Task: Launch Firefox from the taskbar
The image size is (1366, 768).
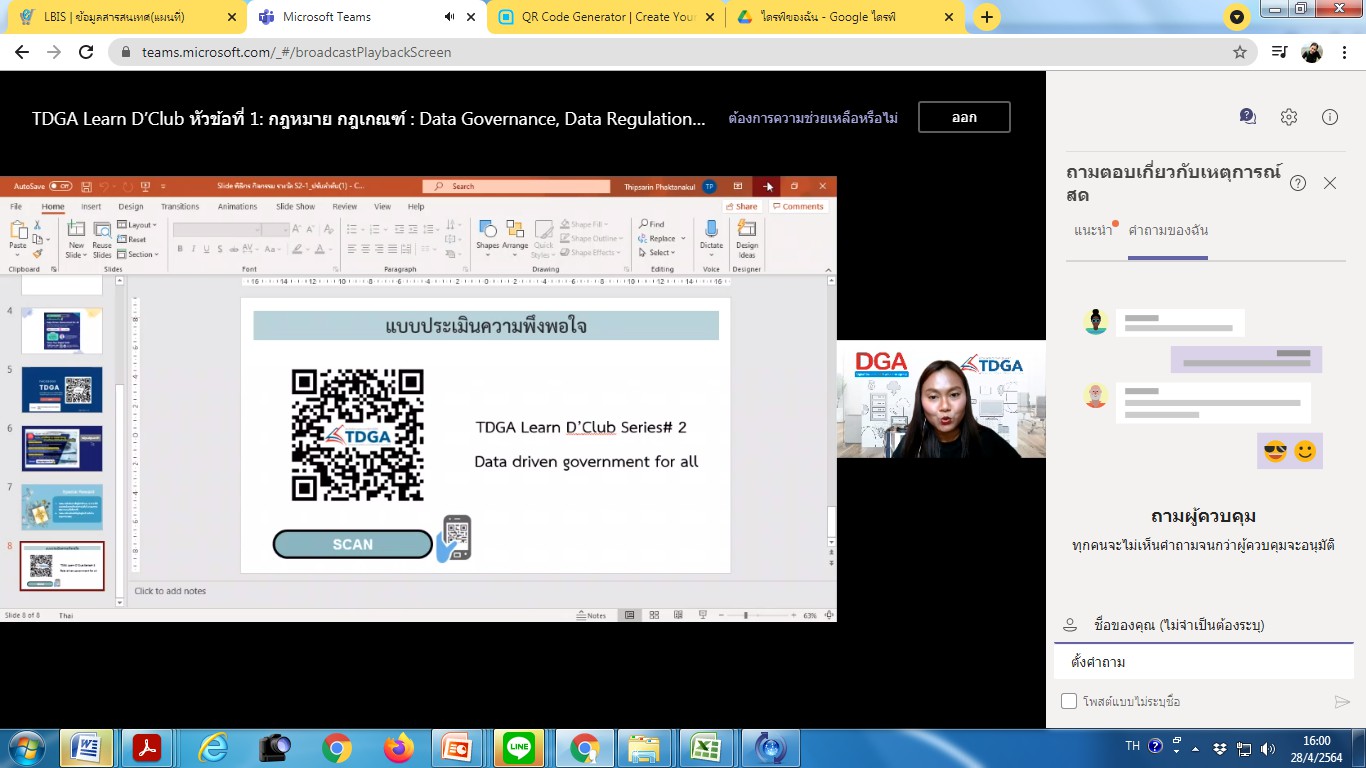Action: (x=398, y=747)
